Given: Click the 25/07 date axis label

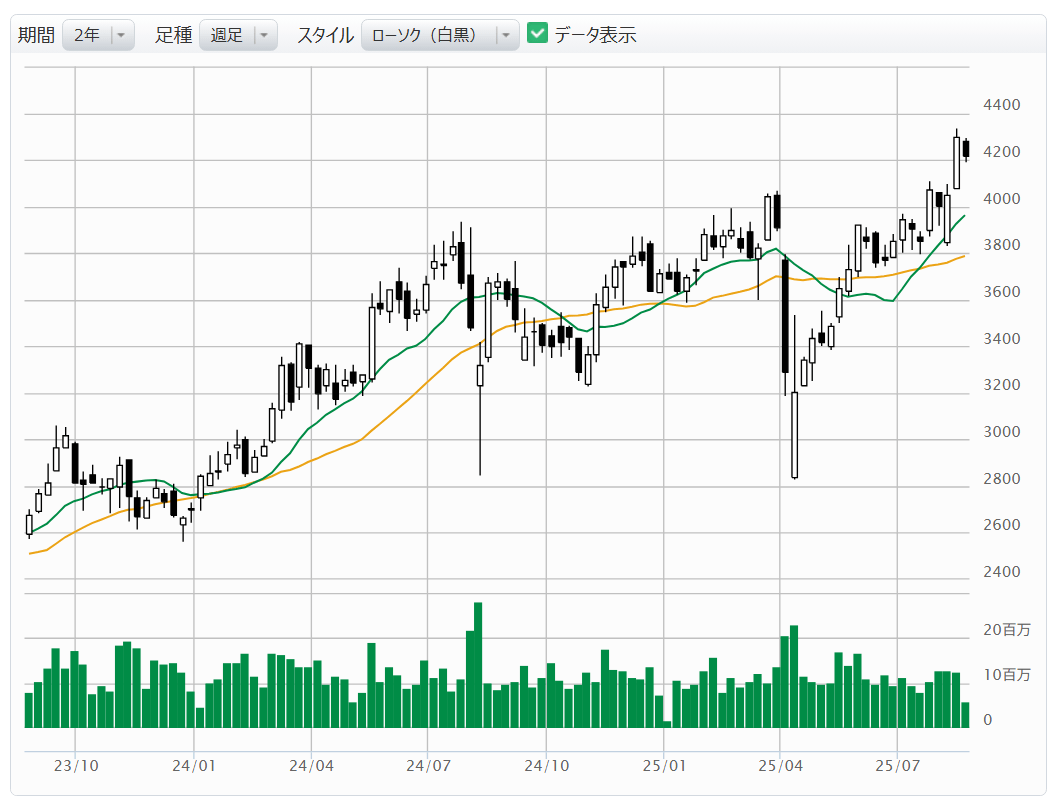Looking at the screenshot, I should pyautogui.click(x=897, y=767).
